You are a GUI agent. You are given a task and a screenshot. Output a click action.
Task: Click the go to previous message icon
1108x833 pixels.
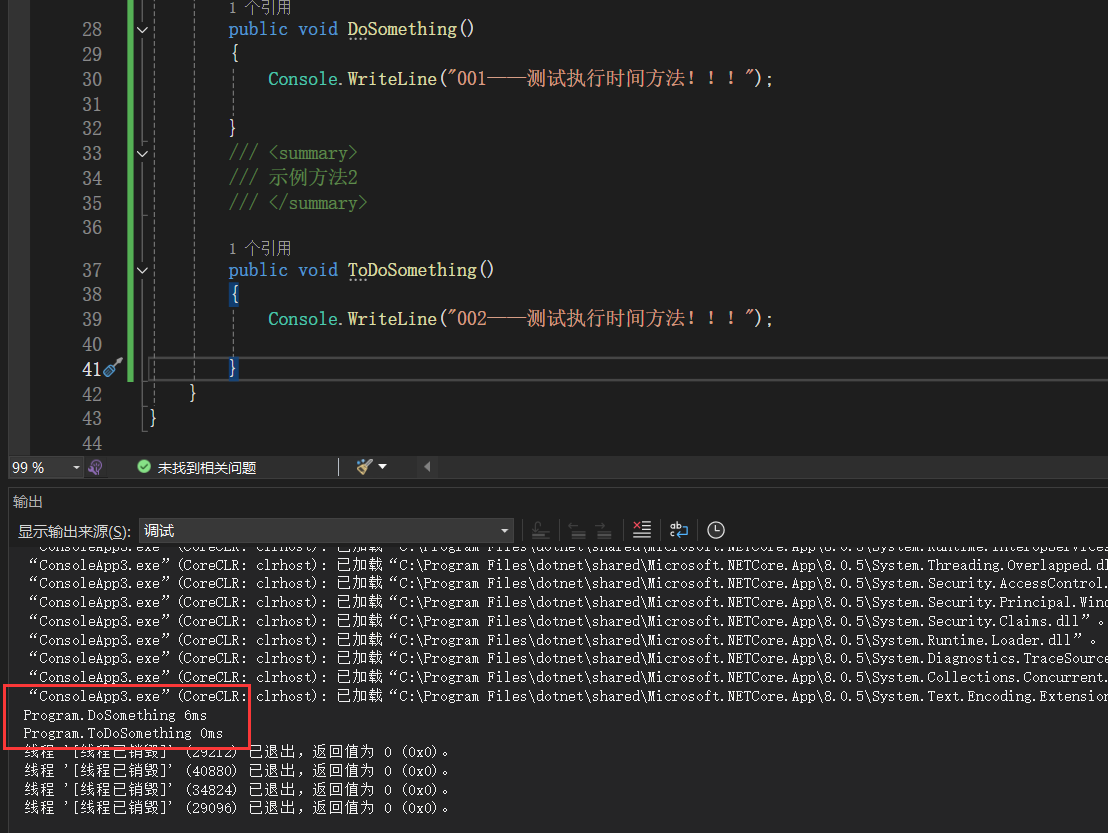tap(577, 530)
